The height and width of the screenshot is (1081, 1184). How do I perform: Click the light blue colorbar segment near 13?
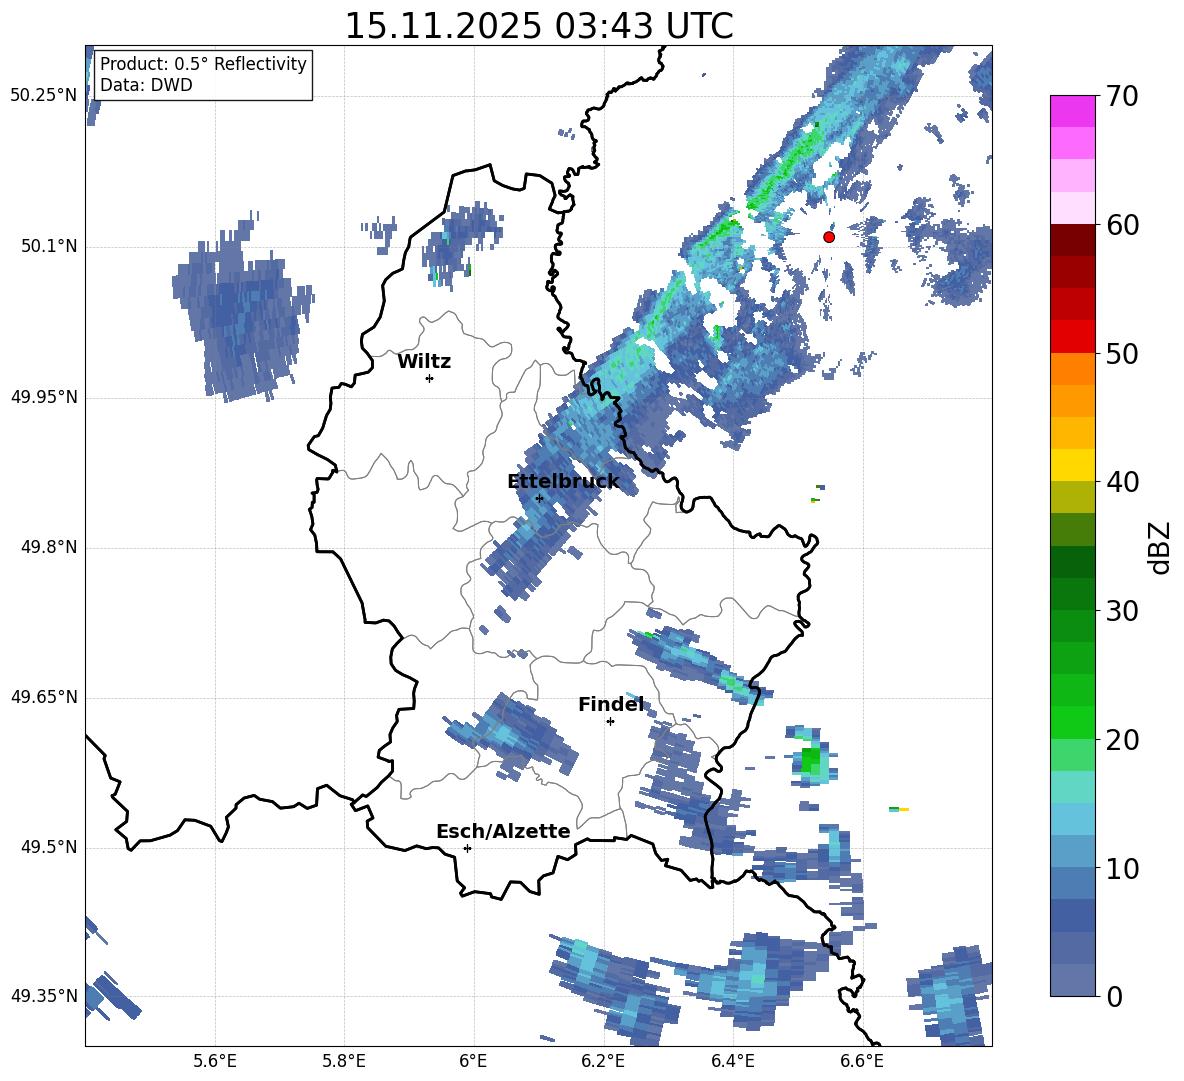pyautogui.click(x=1072, y=818)
